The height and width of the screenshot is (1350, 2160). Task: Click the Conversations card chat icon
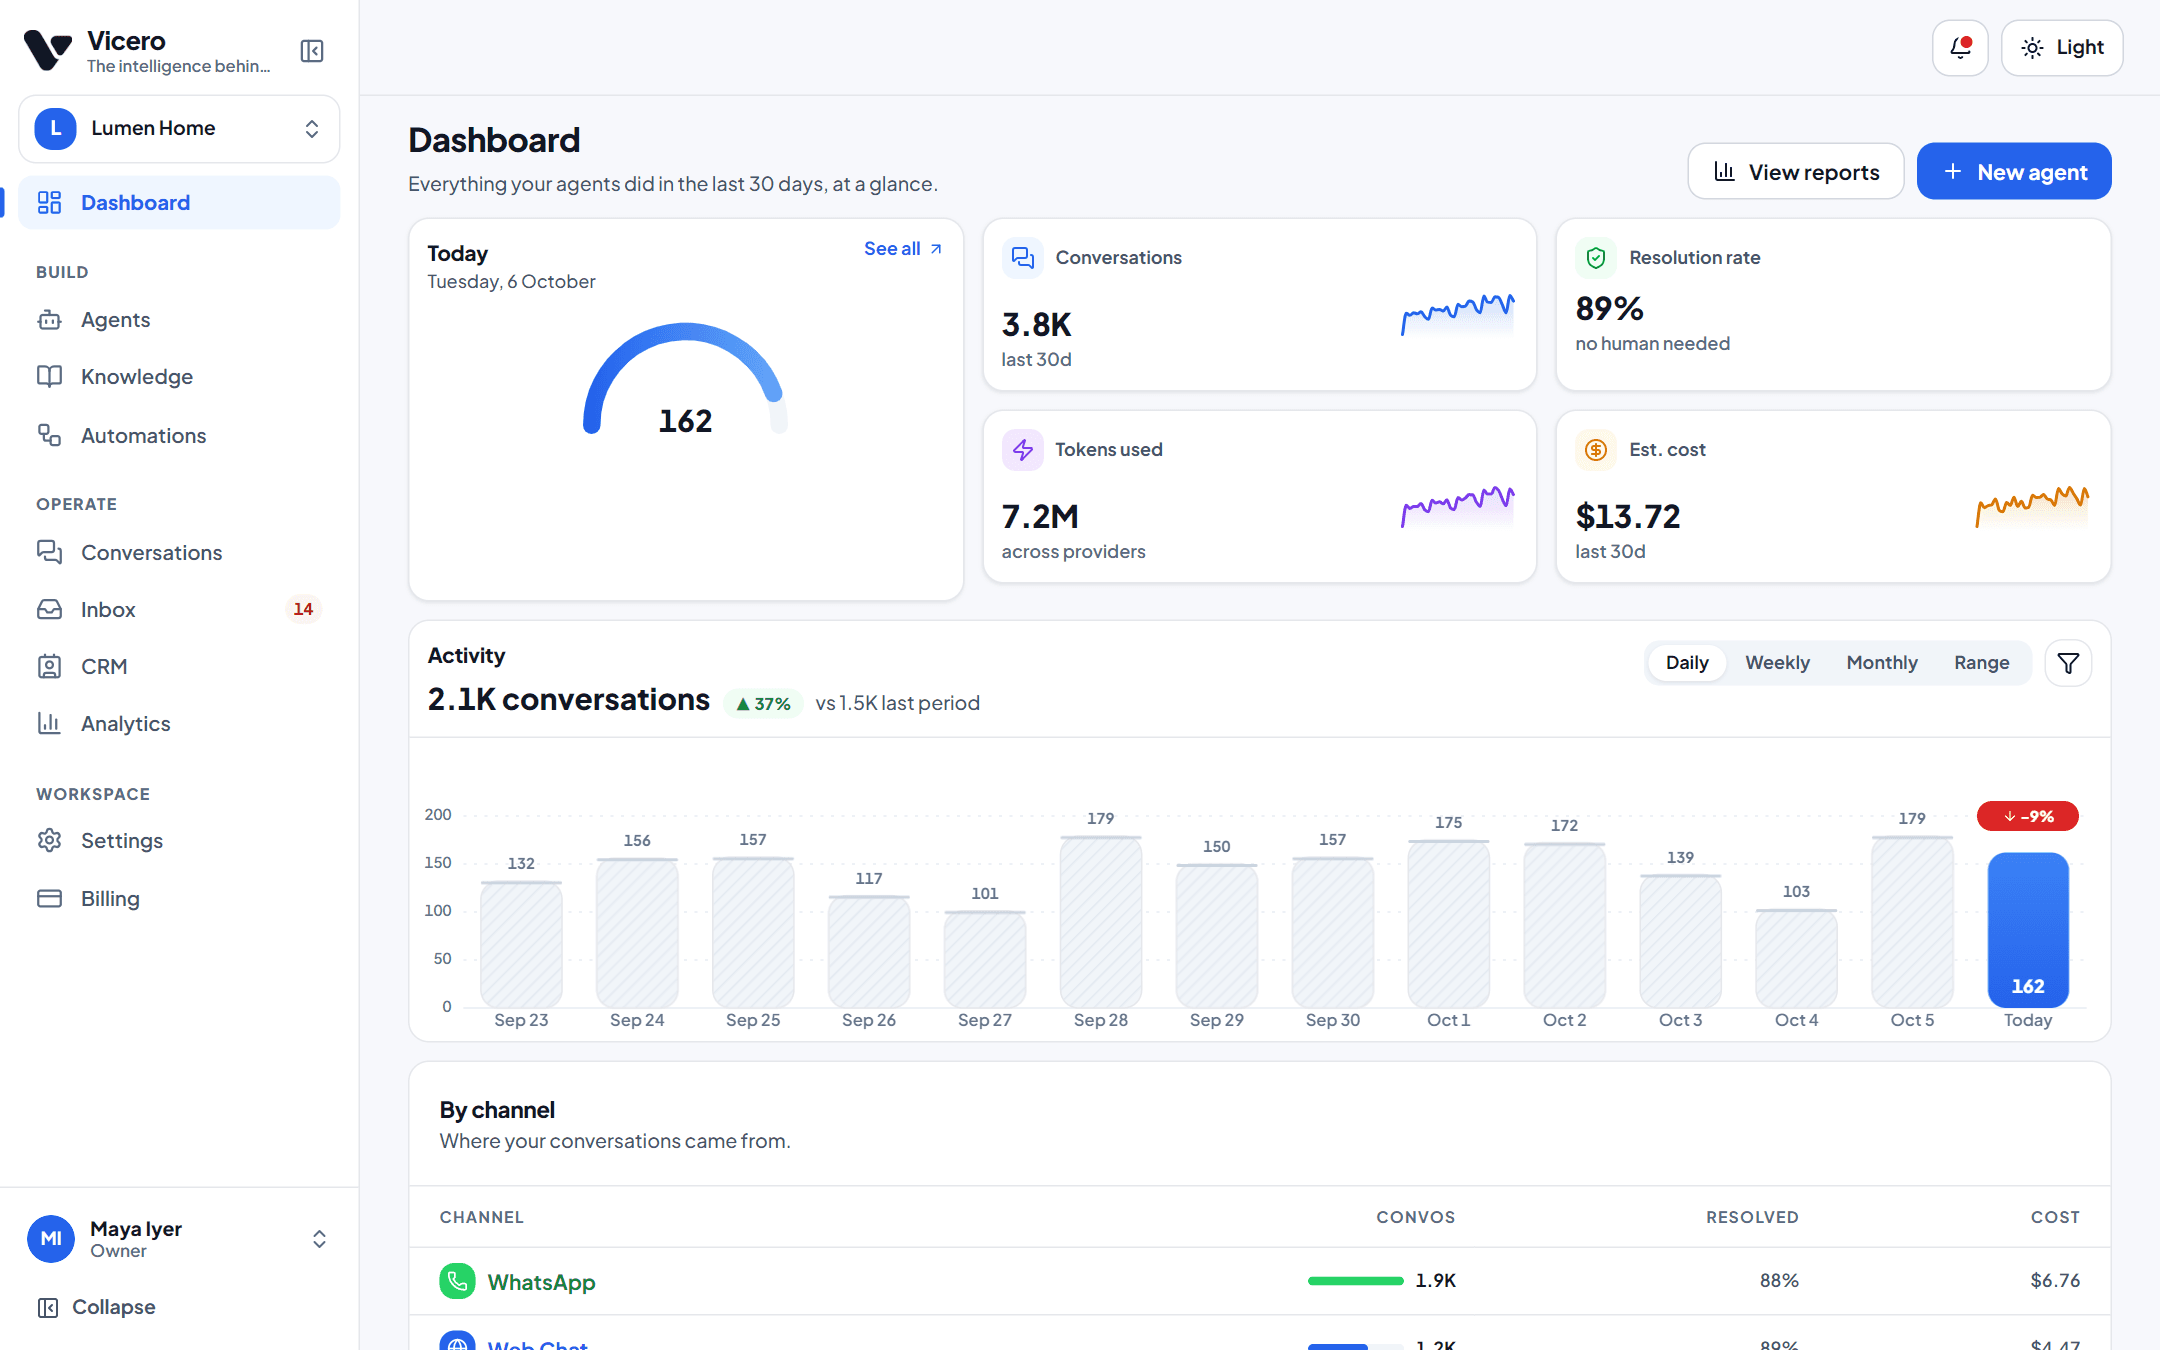click(1023, 258)
